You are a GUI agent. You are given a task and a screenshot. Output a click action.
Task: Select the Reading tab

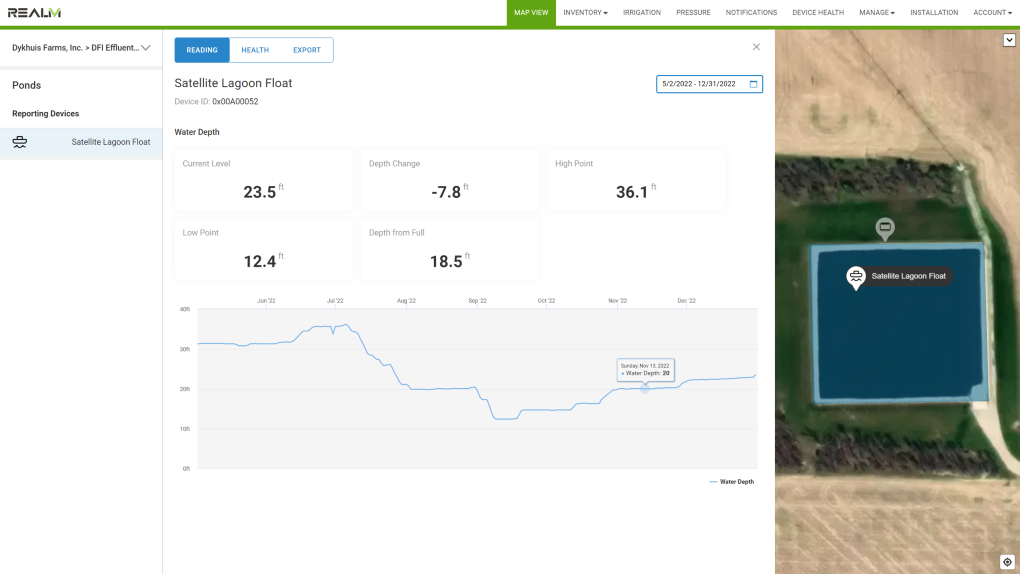coord(202,50)
